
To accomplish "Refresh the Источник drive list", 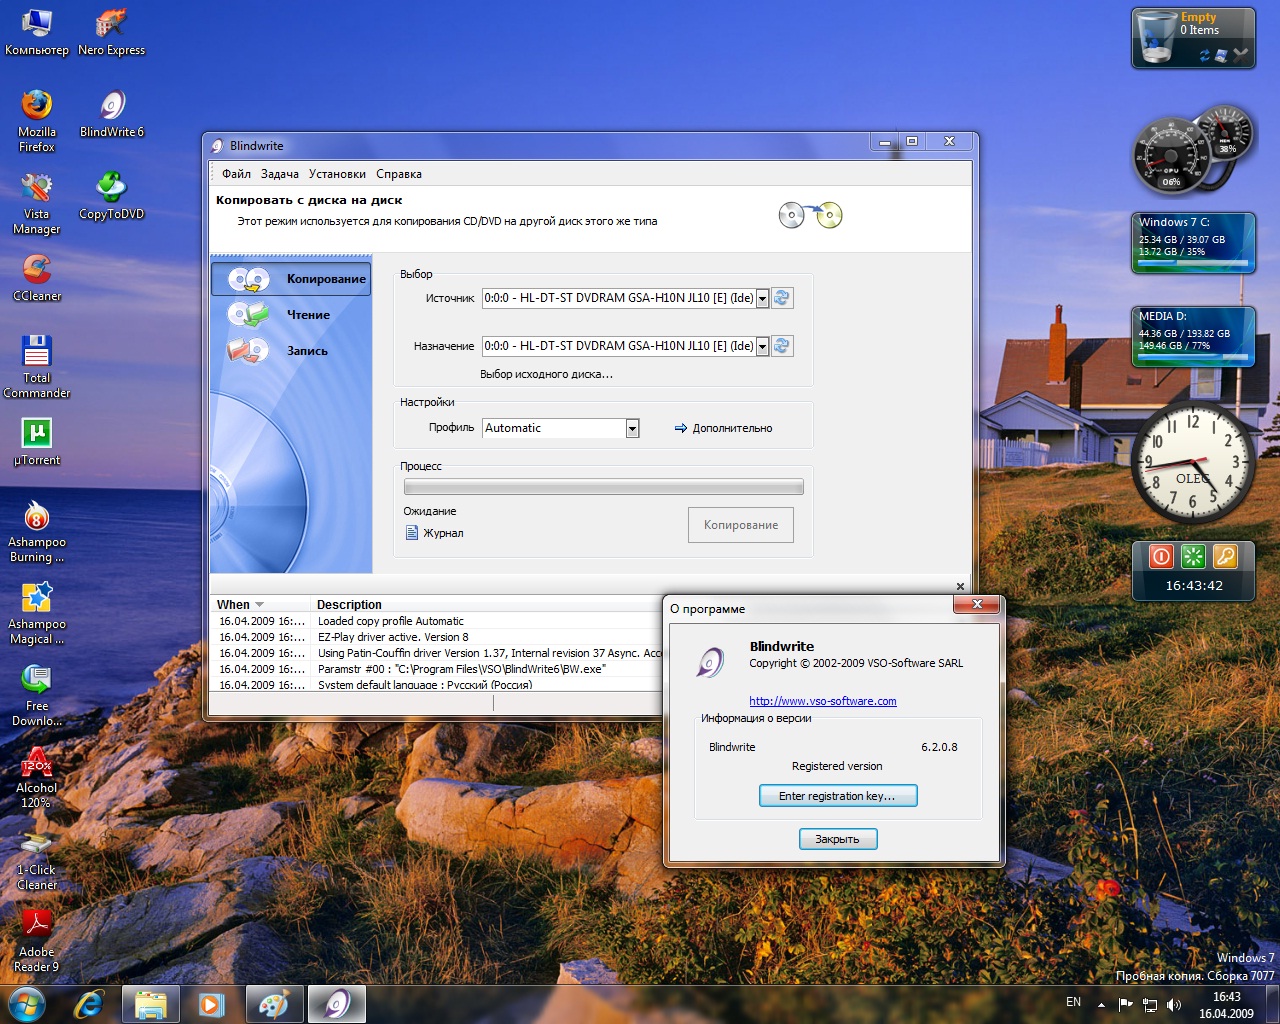I will point(782,298).
